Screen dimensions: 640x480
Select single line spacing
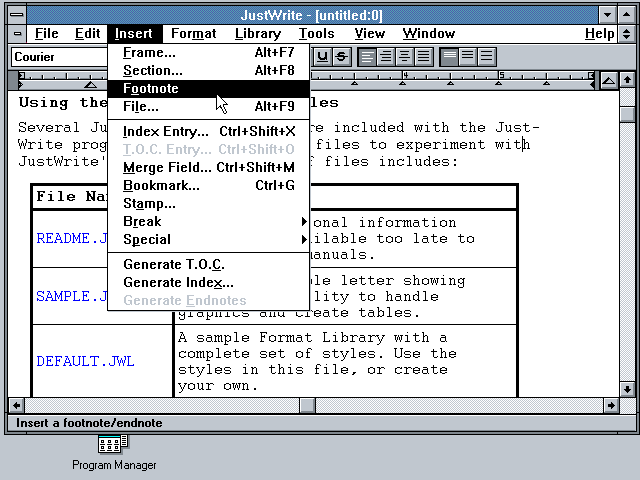449,57
